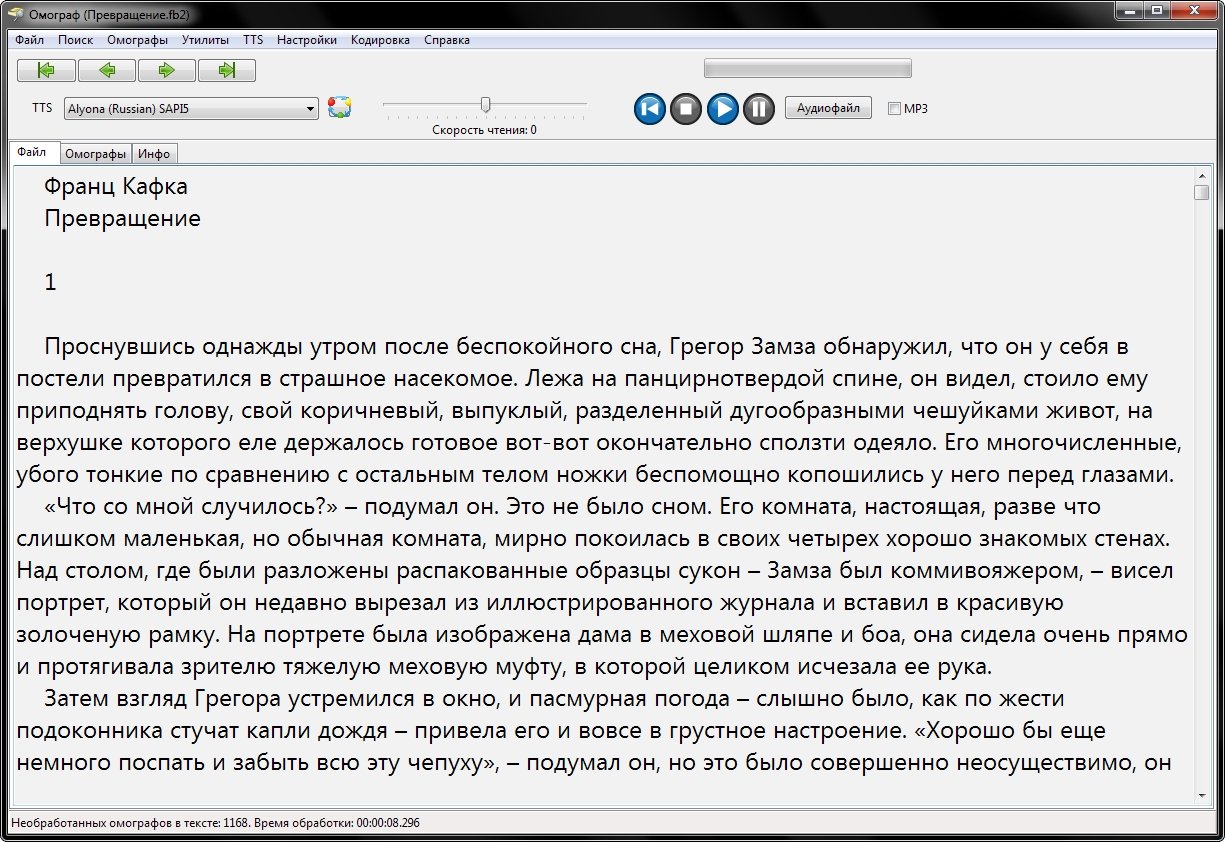The height and width of the screenshot is (842, 1225).
Task: Switch to the Омографы tab
Action: 96,154
